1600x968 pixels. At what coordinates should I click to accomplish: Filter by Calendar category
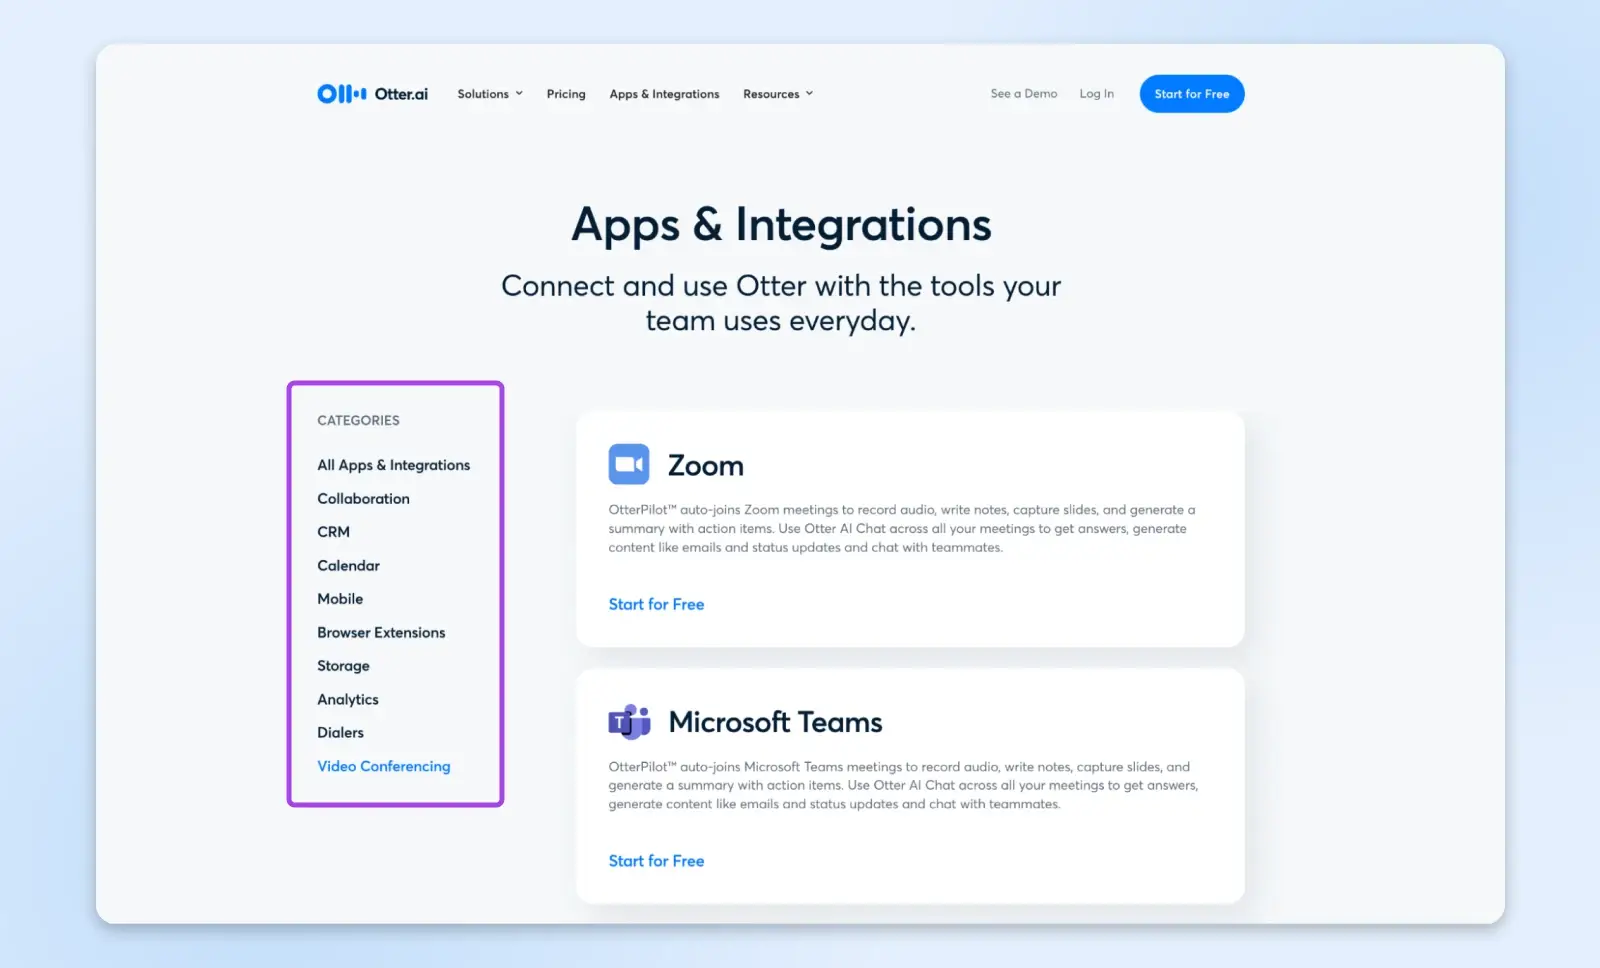pyautogui.click(x=349, y=565)
